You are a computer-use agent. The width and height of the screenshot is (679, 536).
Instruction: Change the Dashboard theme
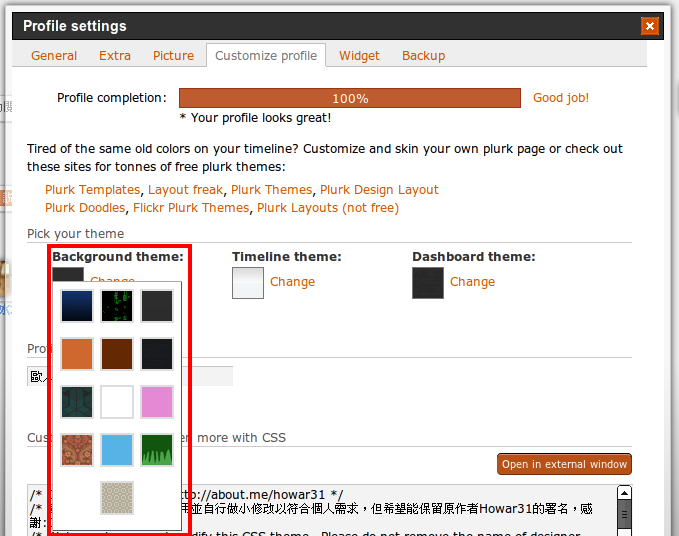pyautogui.click(x=472, y=282)
